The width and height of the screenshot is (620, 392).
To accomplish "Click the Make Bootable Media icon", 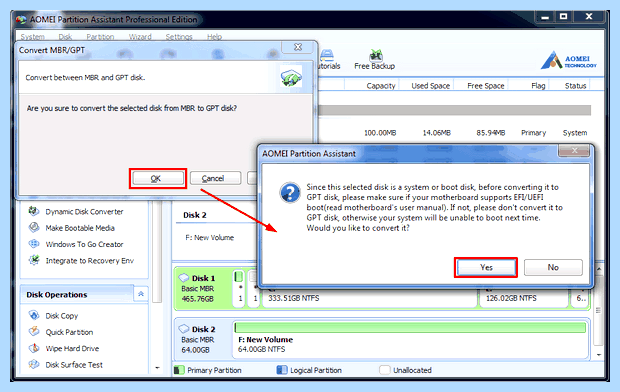I will (x=34, y=227).
